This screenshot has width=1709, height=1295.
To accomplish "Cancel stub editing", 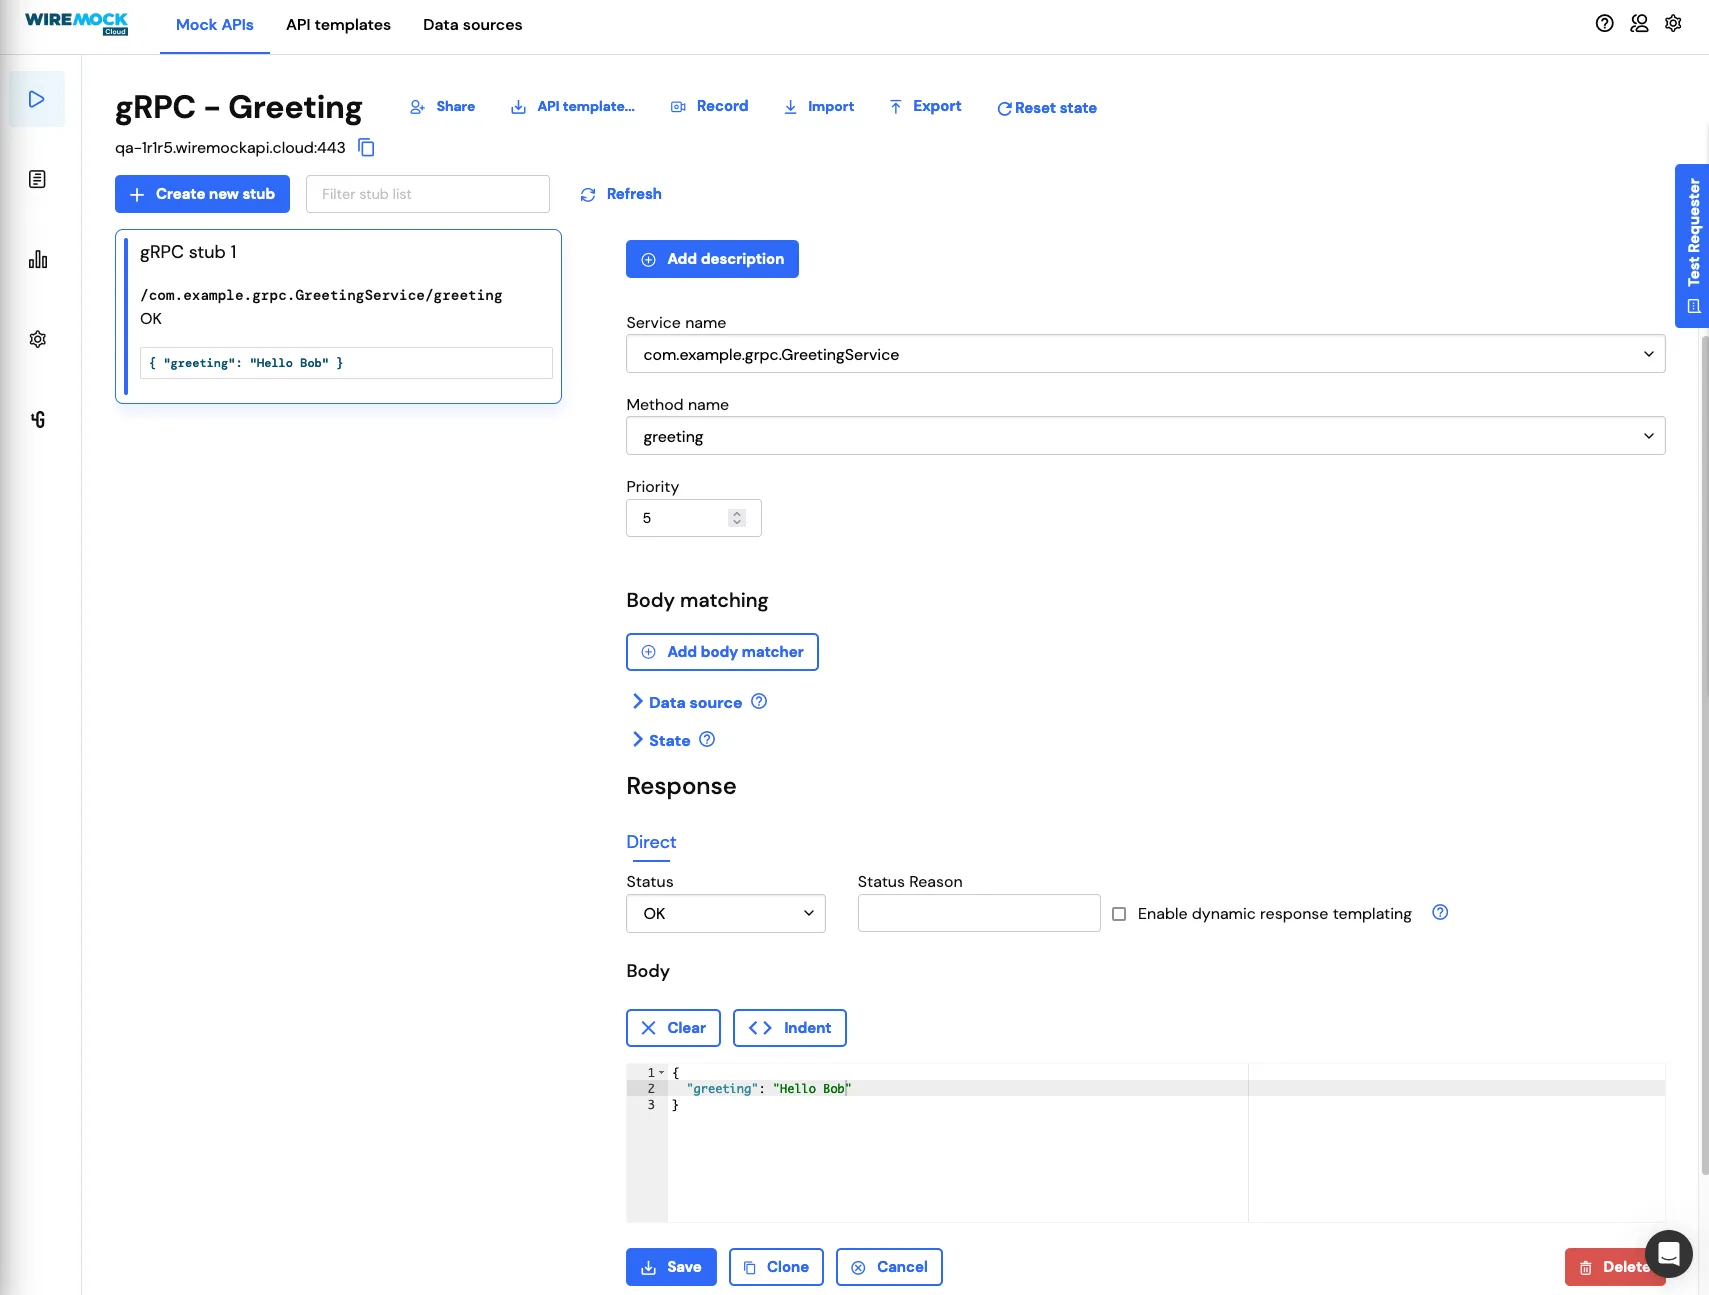I will (x=889, y=1267).
